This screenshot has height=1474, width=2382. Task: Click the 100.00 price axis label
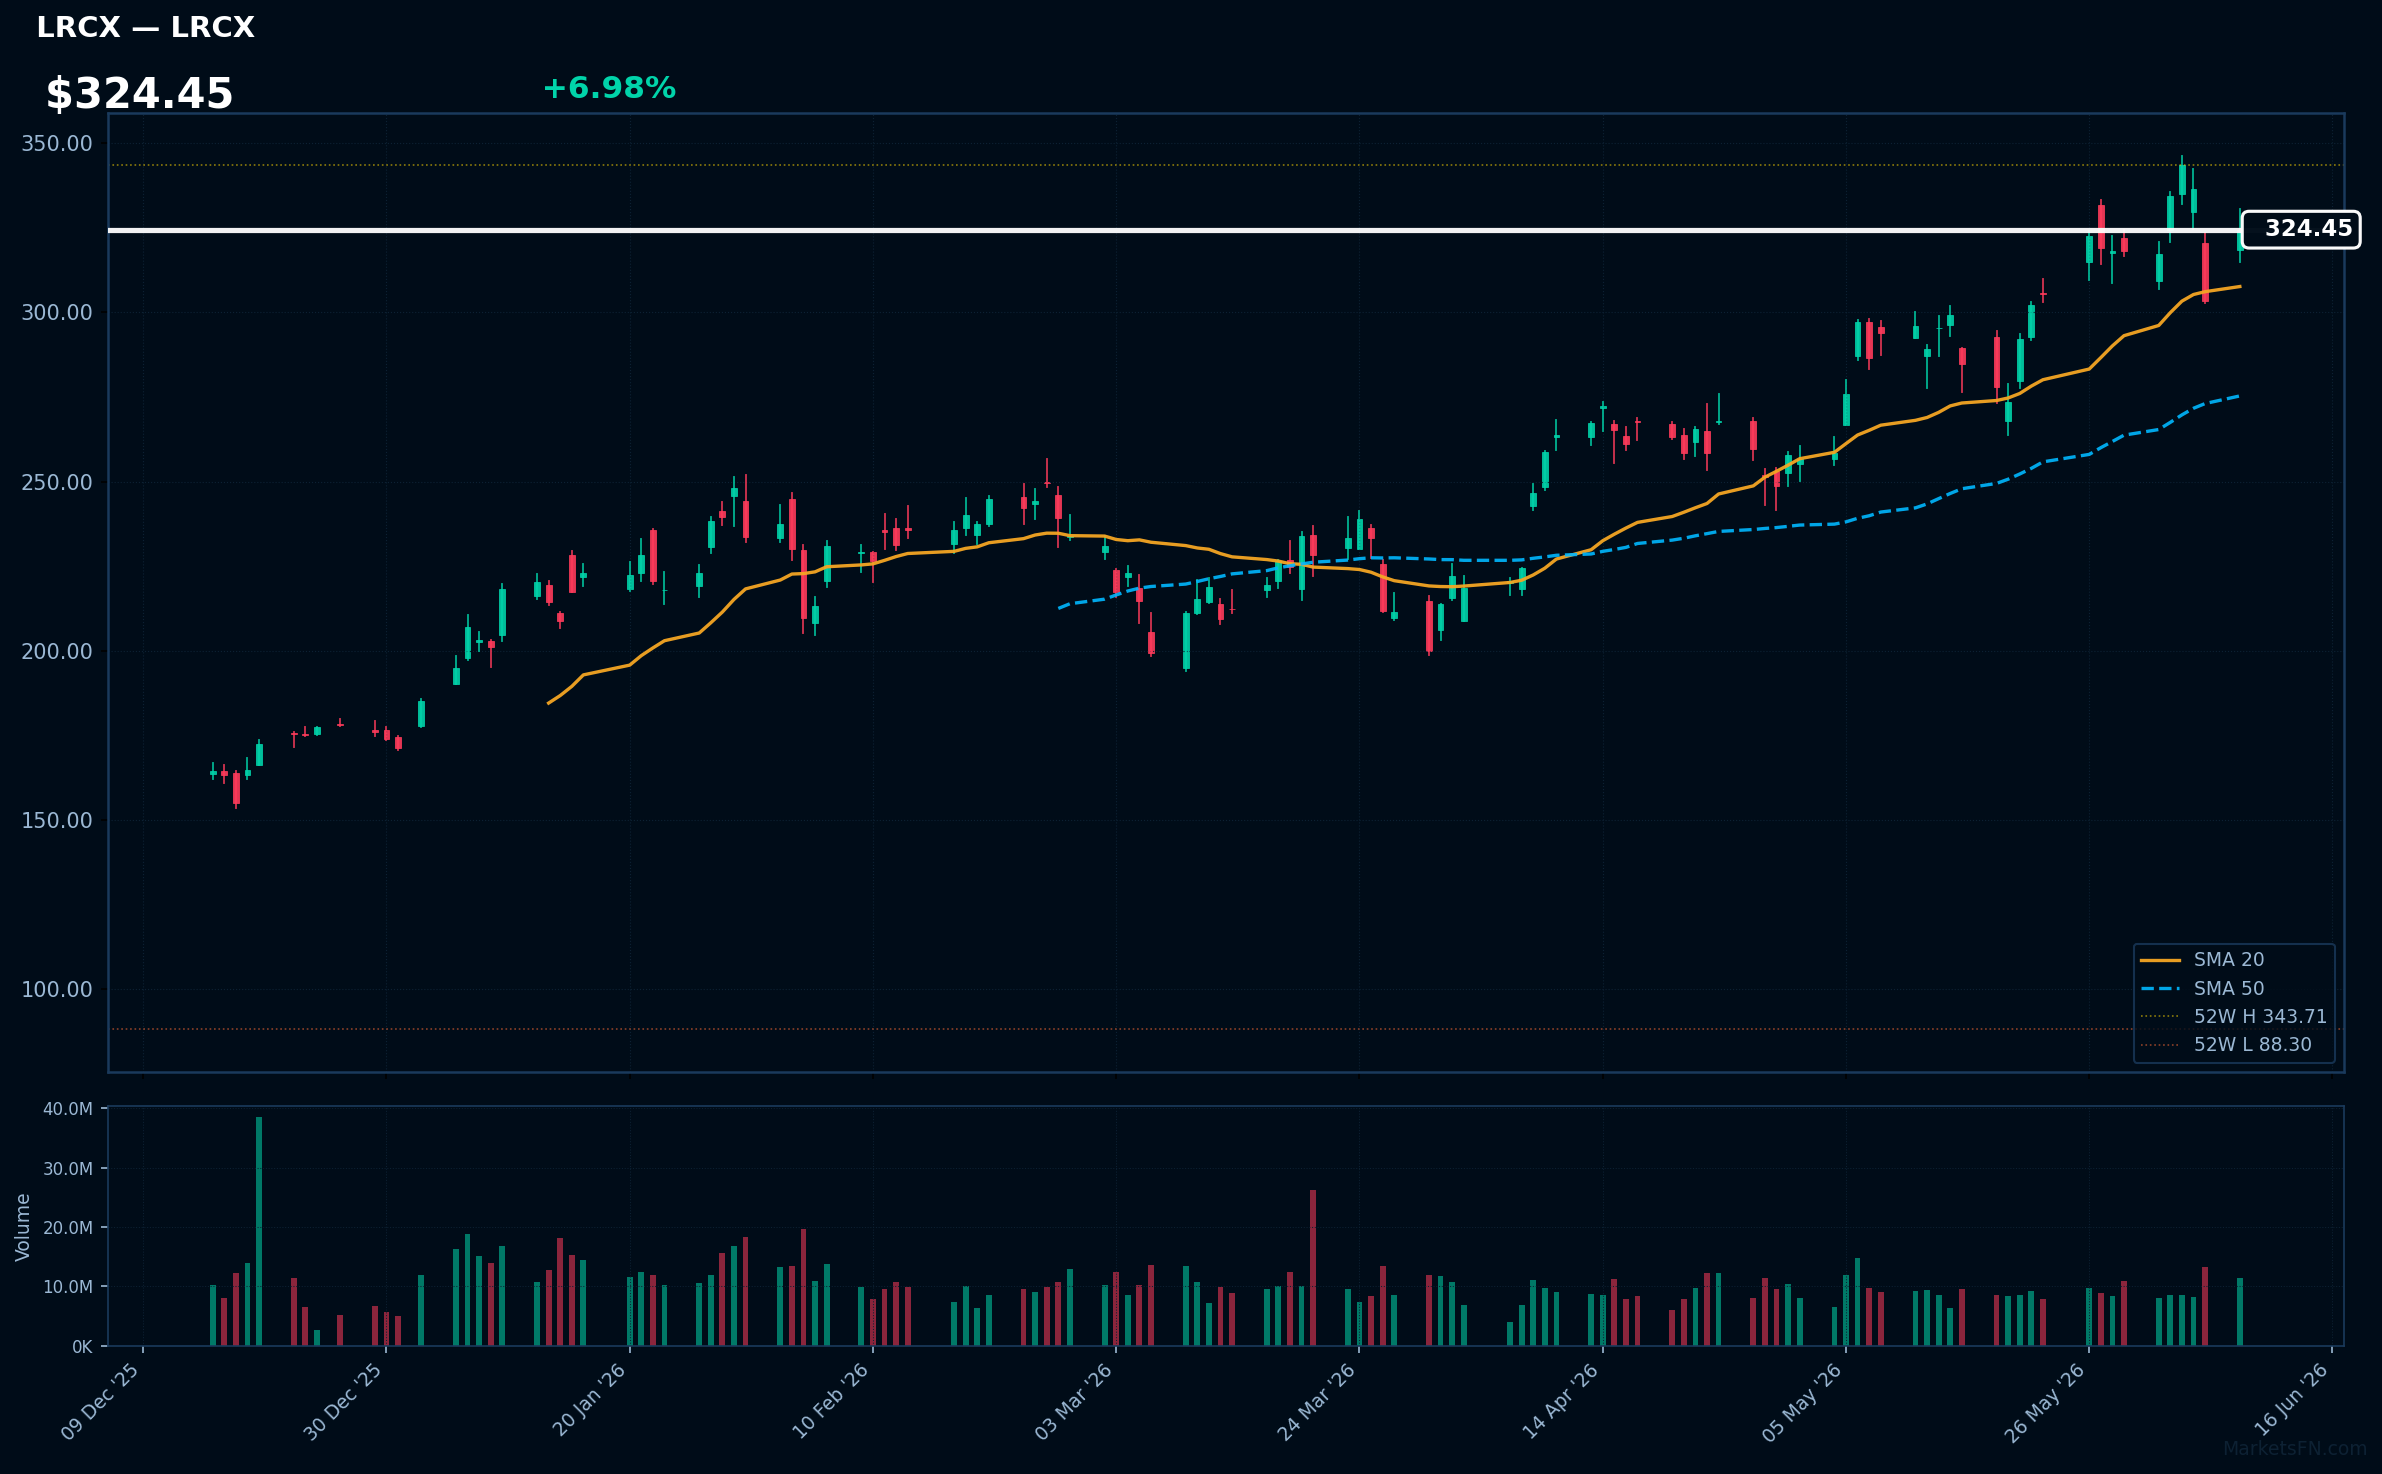(x=57, y=990)
